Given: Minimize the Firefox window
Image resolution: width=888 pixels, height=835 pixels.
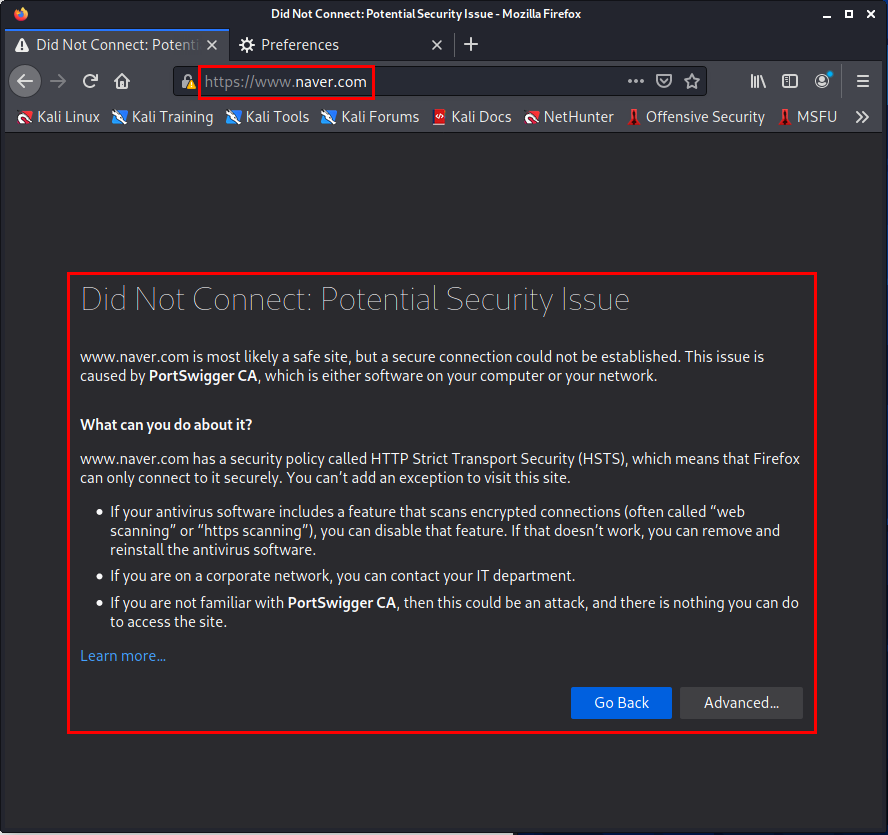Looking at the screenshot, I should click(x=827, y=15).
